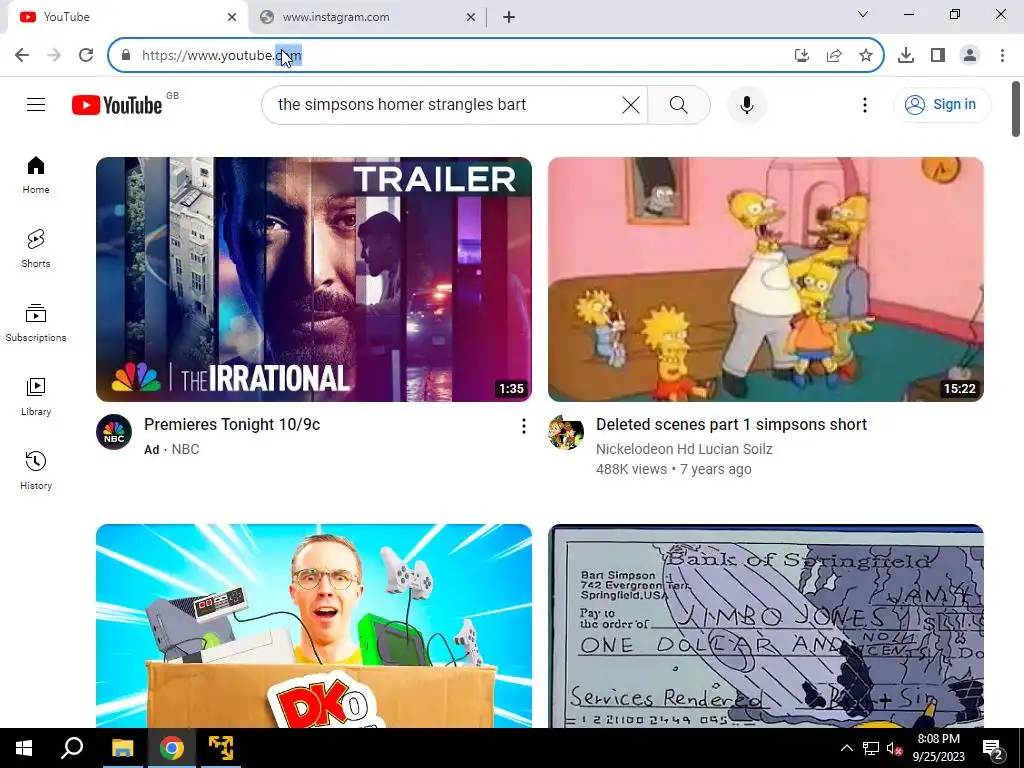The height and width of the screenshot is (768, 1024).
Task: Play Deleted scenes simpsons thumbnail
Action: coord(765,280)
